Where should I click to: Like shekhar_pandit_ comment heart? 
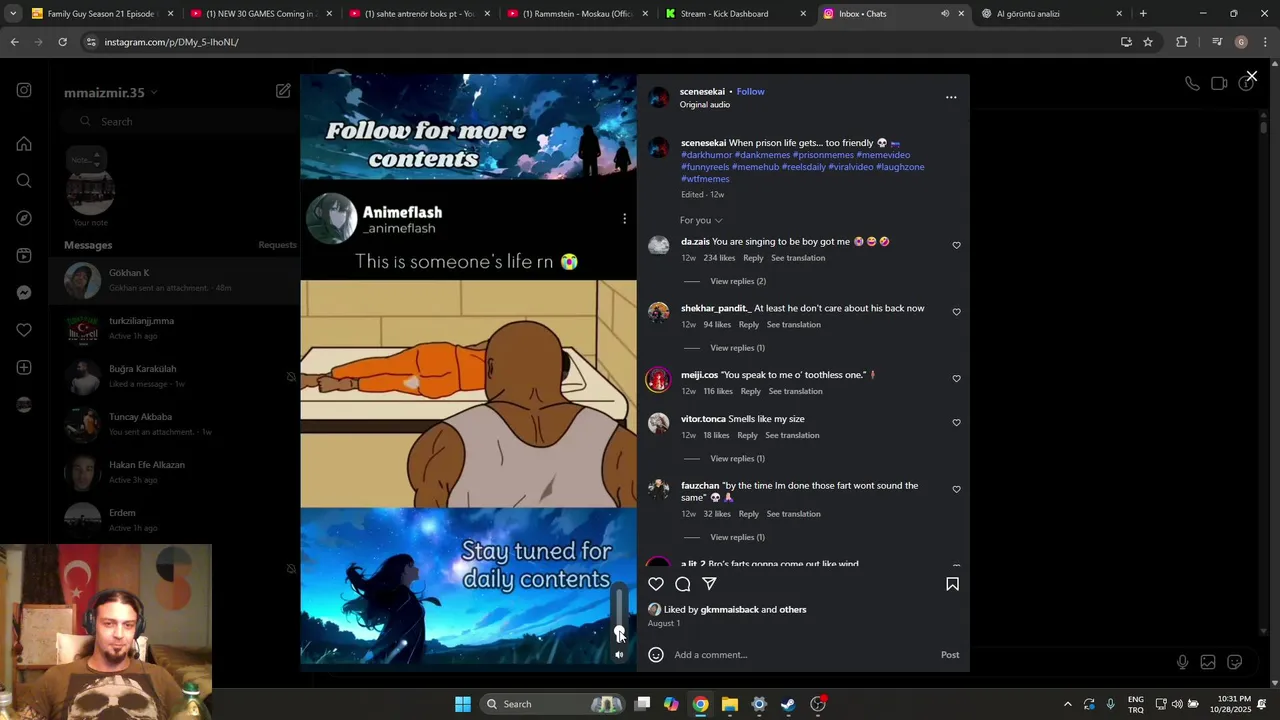[x=956, y=312]
